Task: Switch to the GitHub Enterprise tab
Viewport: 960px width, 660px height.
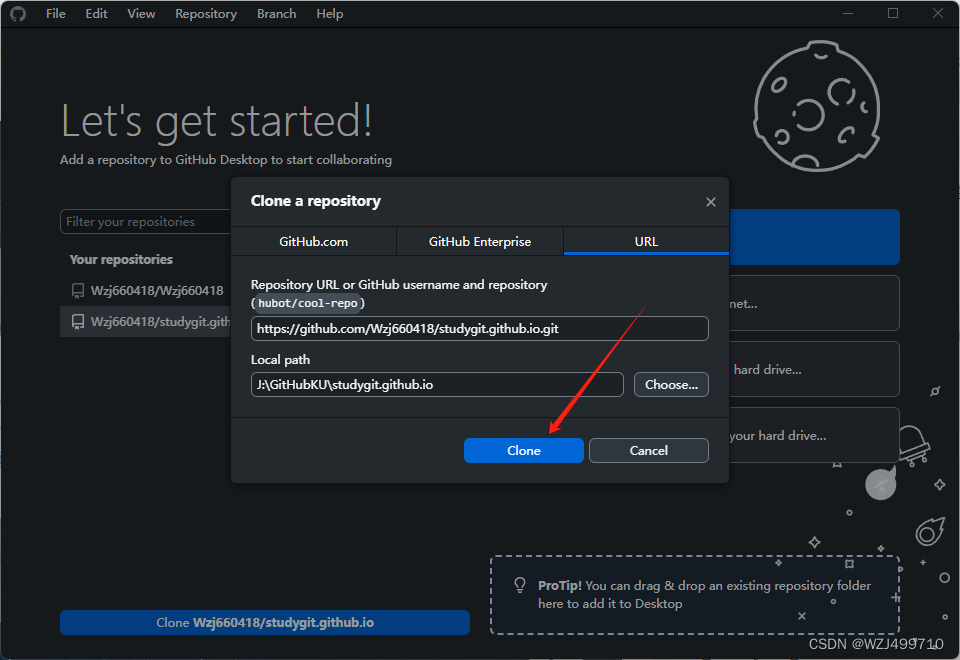Action: click(x=479, y=241)
